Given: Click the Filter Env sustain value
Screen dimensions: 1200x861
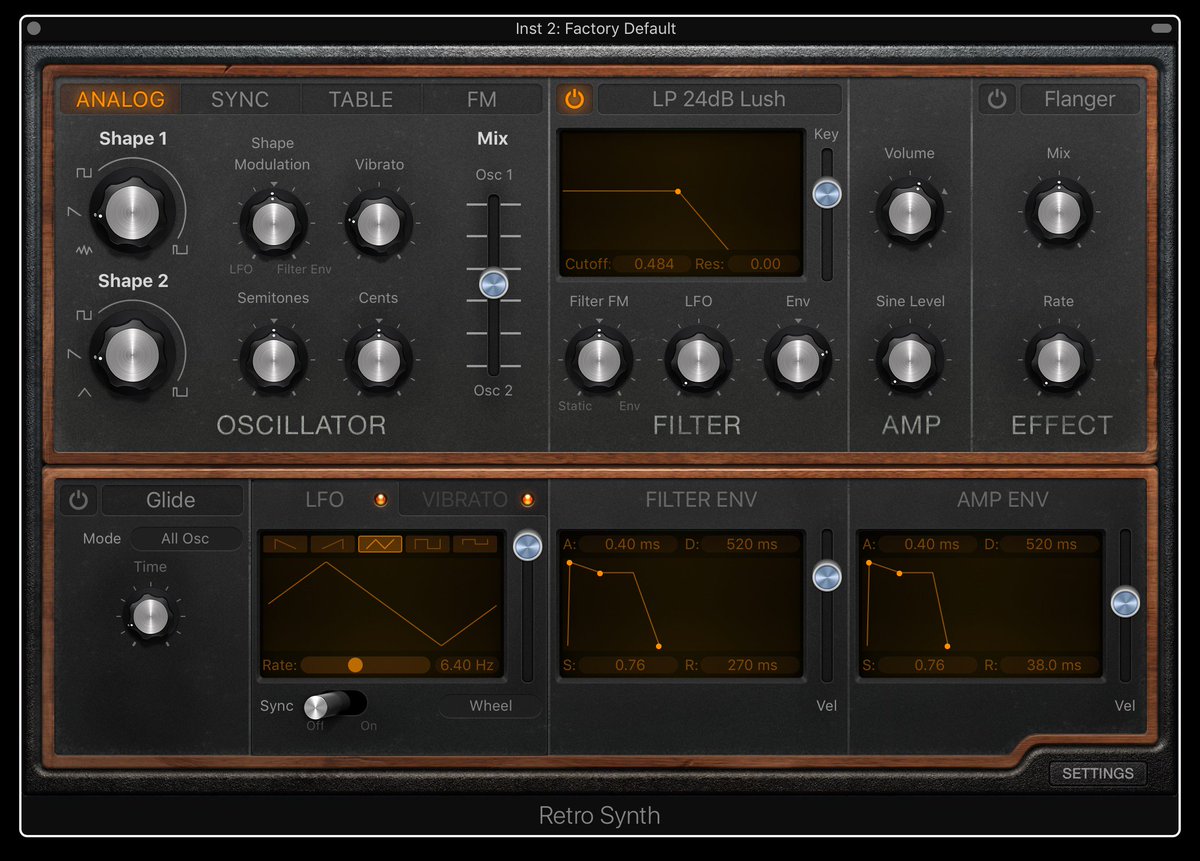Looking at the screenshot, I should (x=630, y=665).
